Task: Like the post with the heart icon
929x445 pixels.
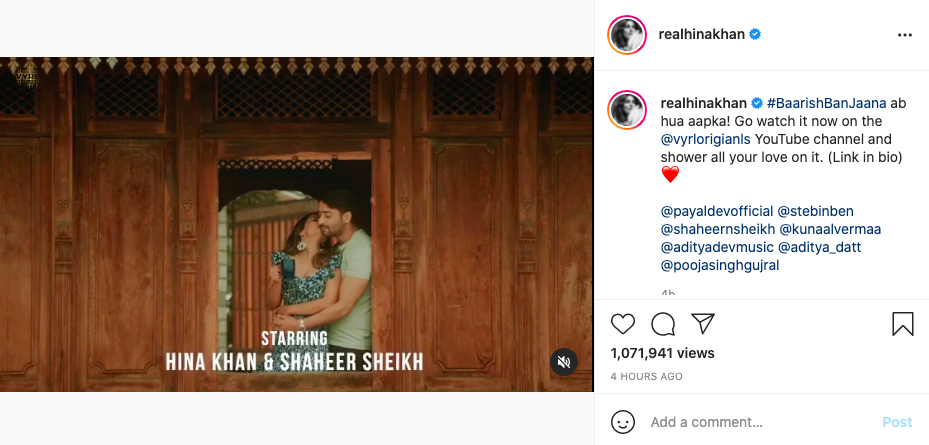Action: [x=623, y=324]
